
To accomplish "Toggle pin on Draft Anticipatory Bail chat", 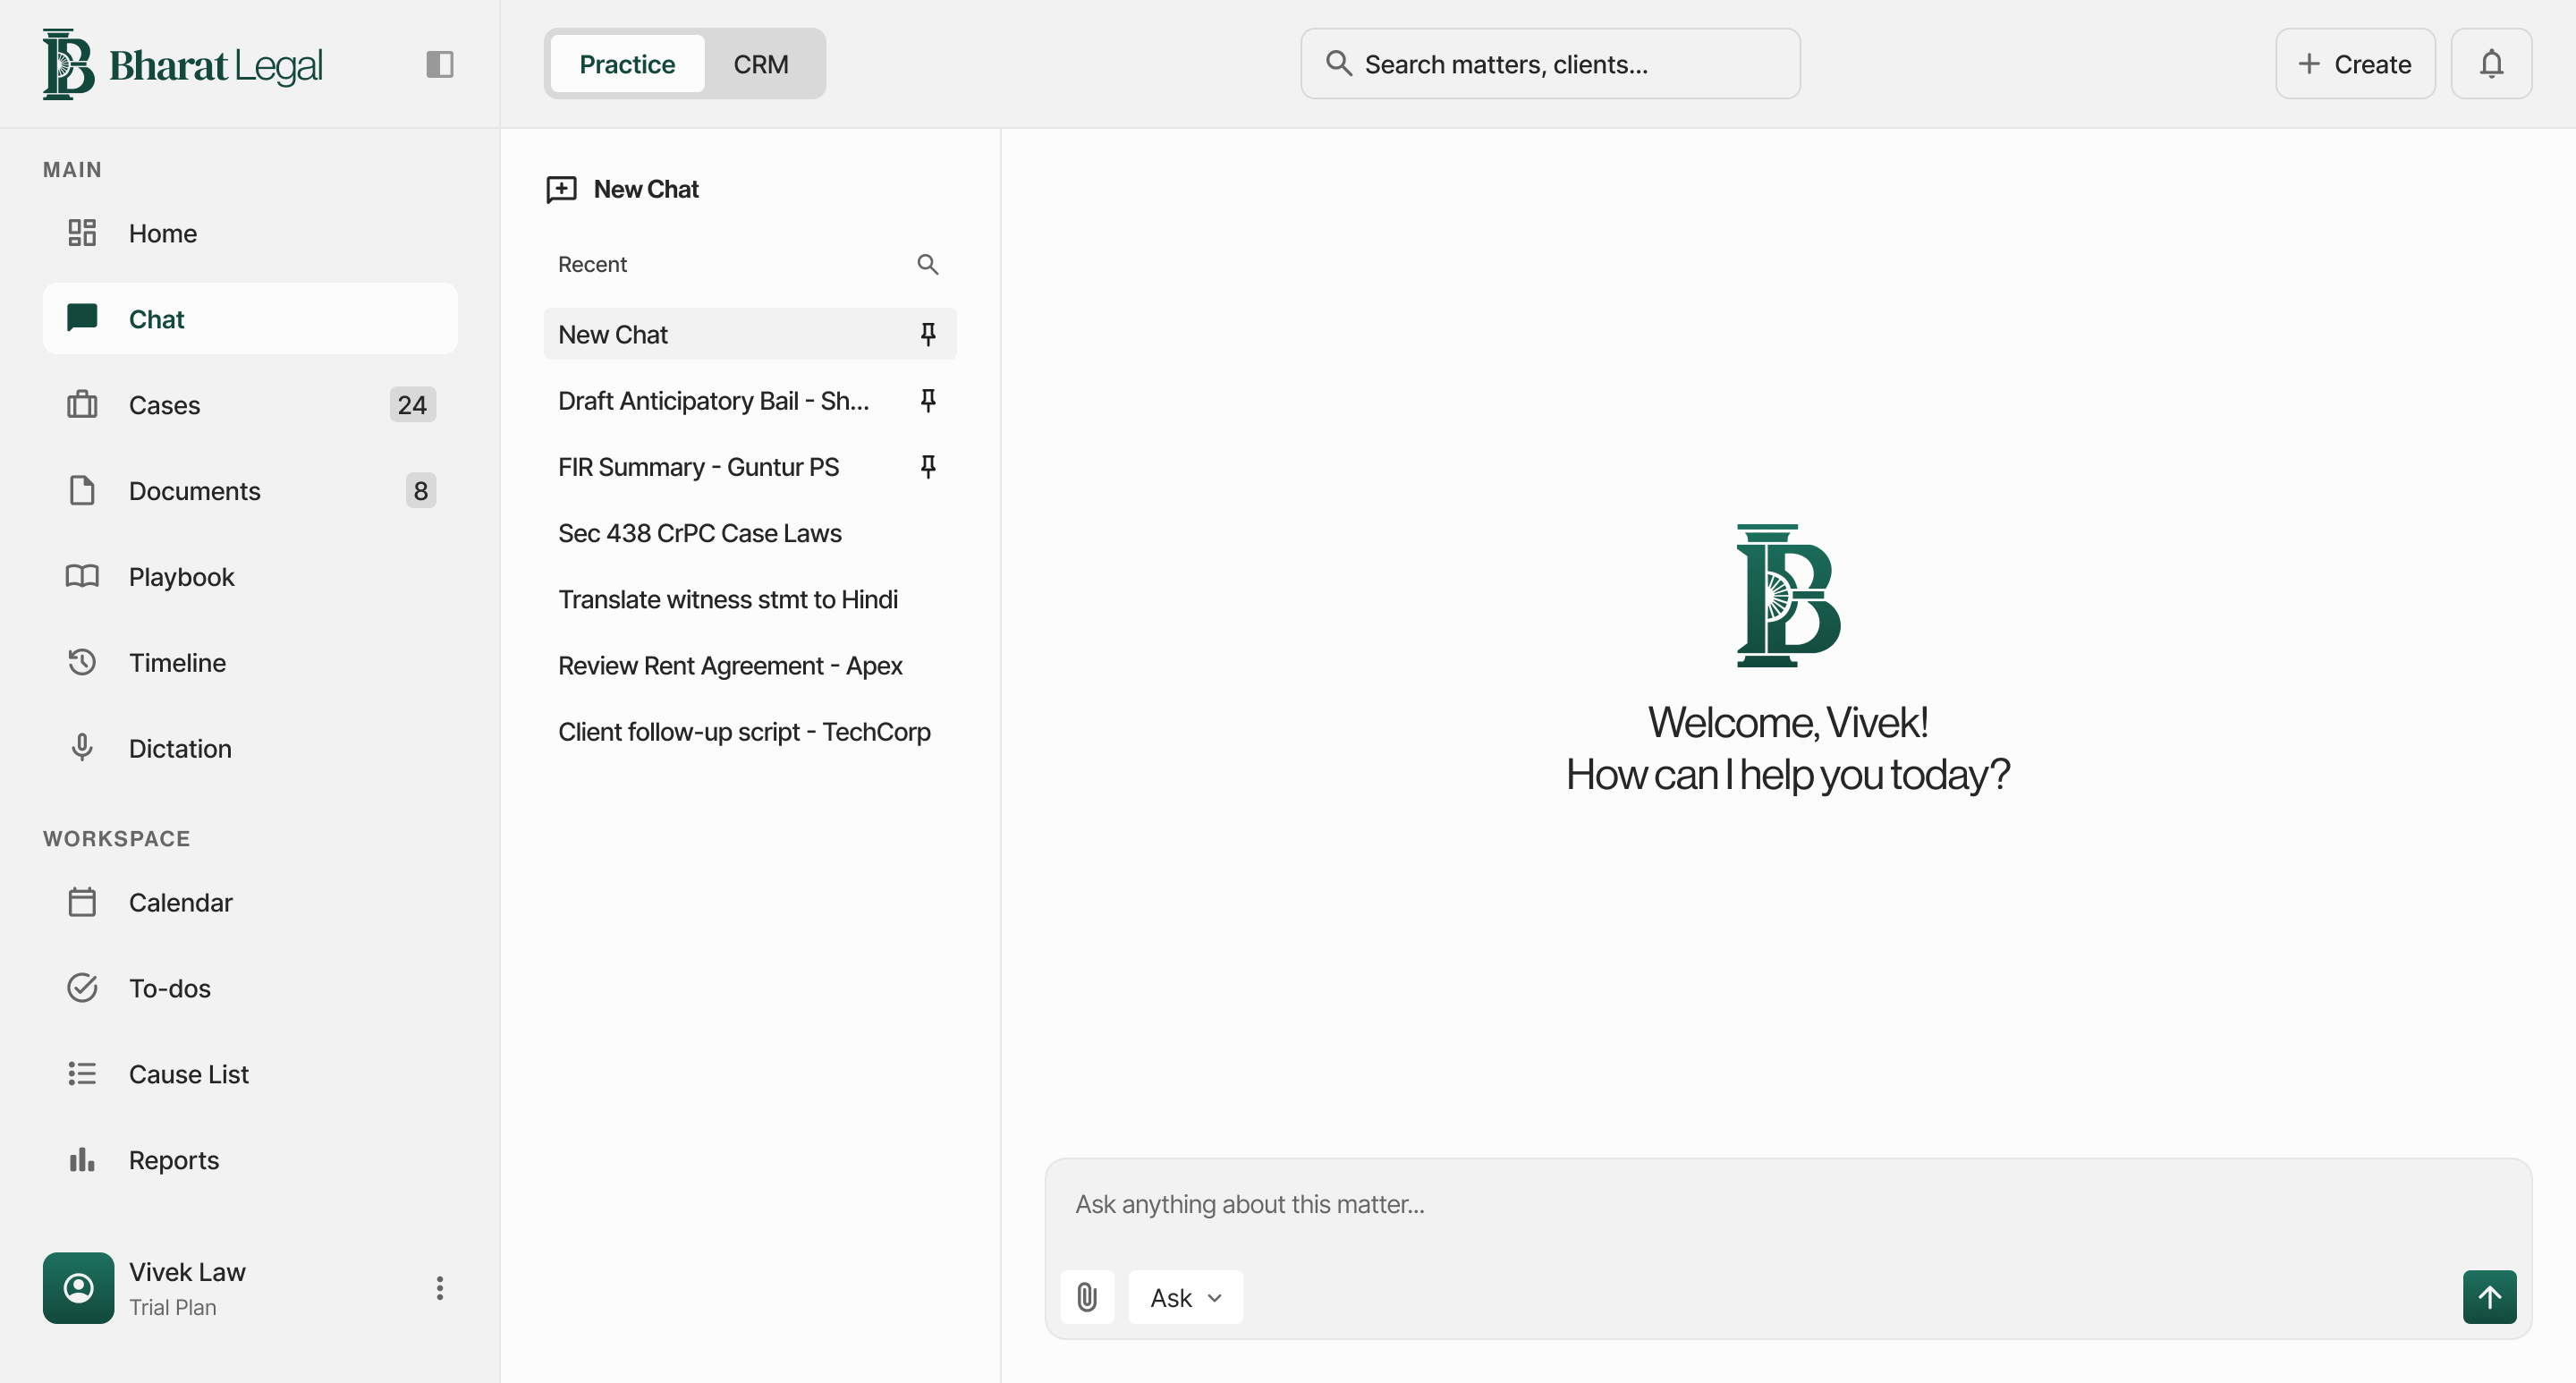I will [x=928, y=400].
